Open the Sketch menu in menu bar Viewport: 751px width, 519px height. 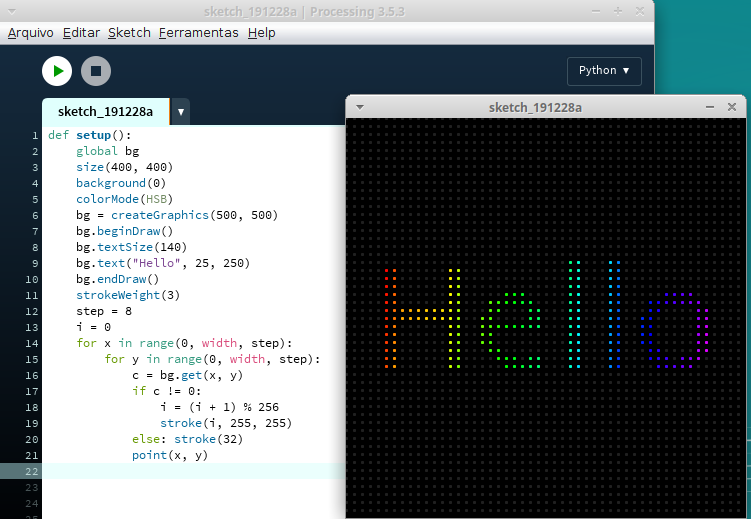129,32
